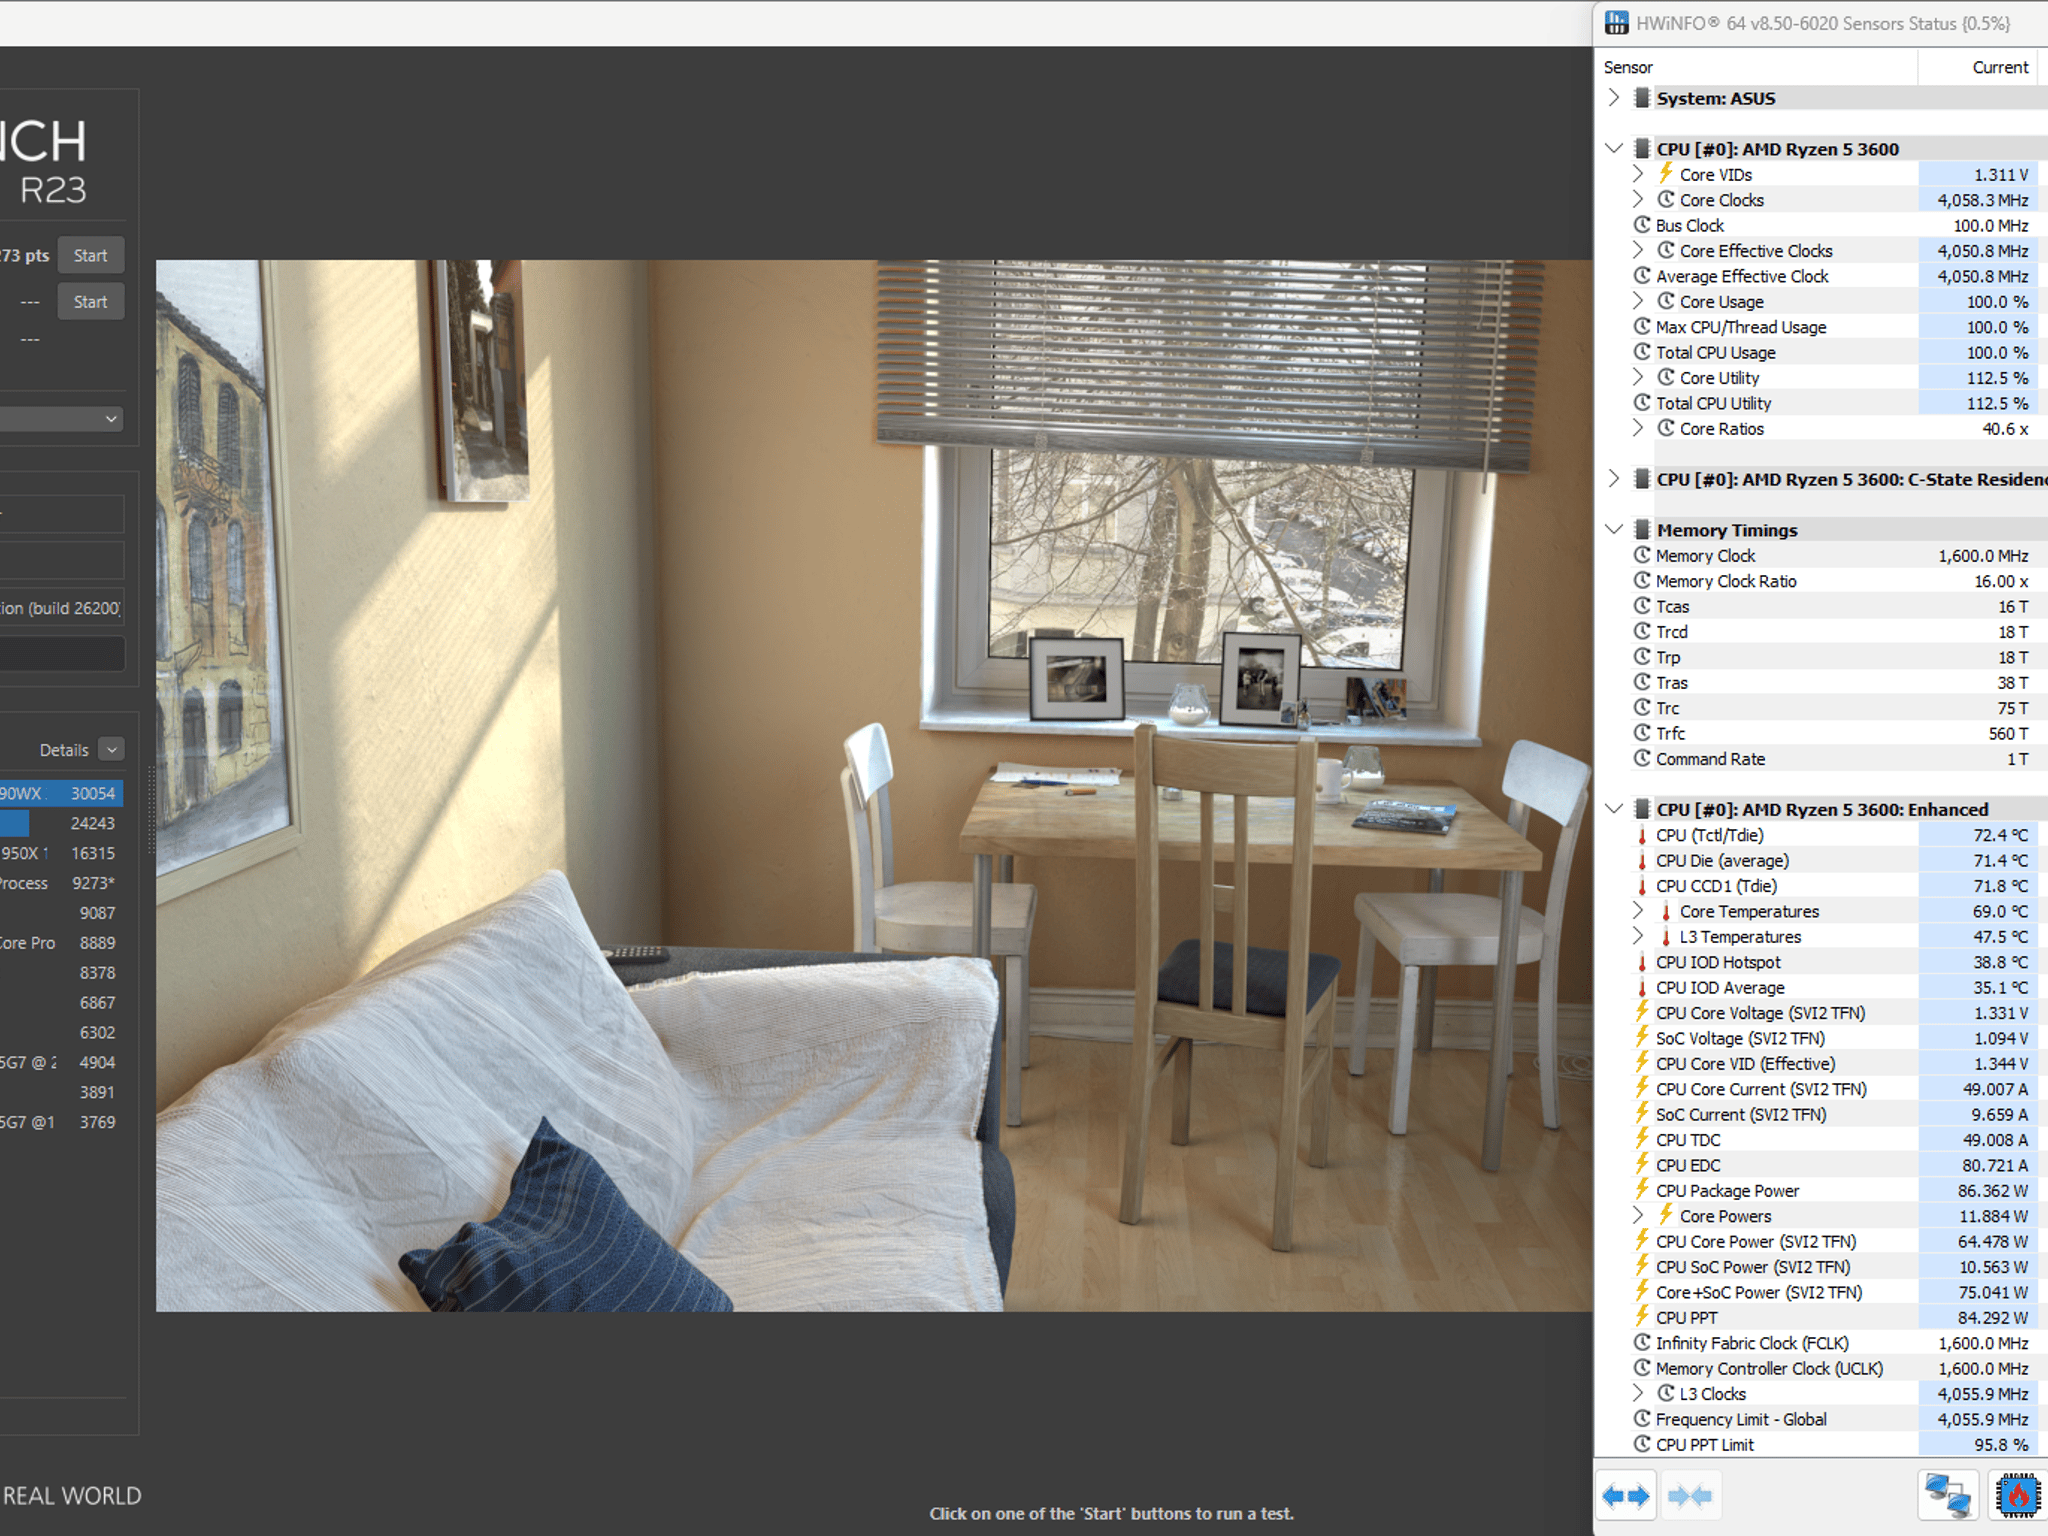2048x1536 pixels.
Task: Expand the Core Temperatures row
Action: pyautogui.click(x=1637, y=911)
